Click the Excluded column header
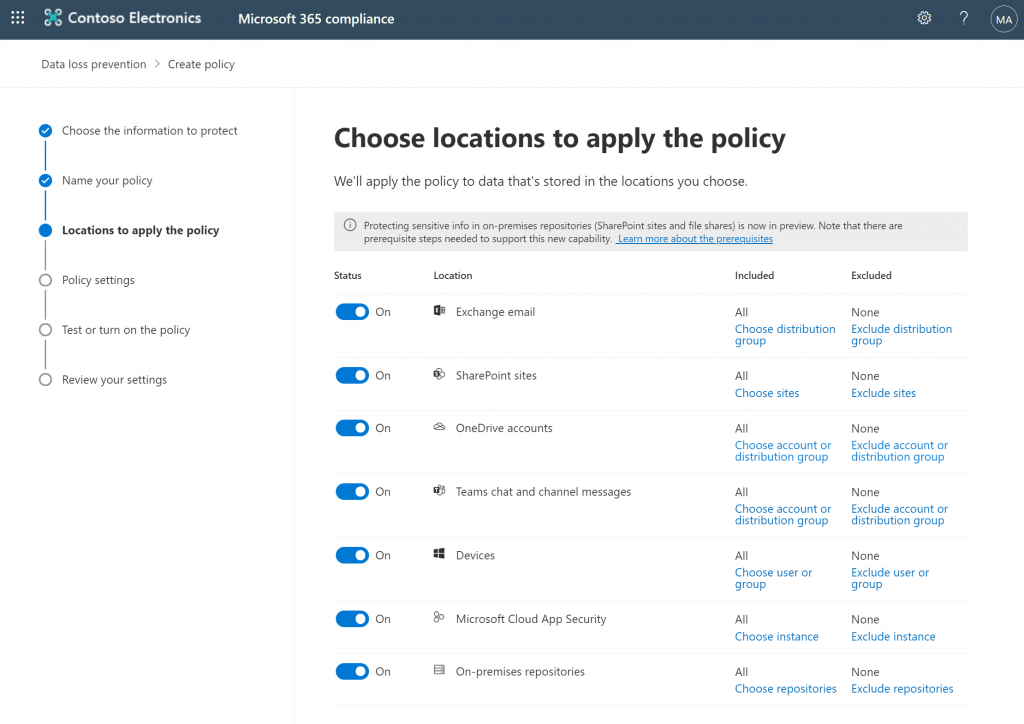Image resolution: width=1024 pixels, height=724 pixels. [871, 275]
